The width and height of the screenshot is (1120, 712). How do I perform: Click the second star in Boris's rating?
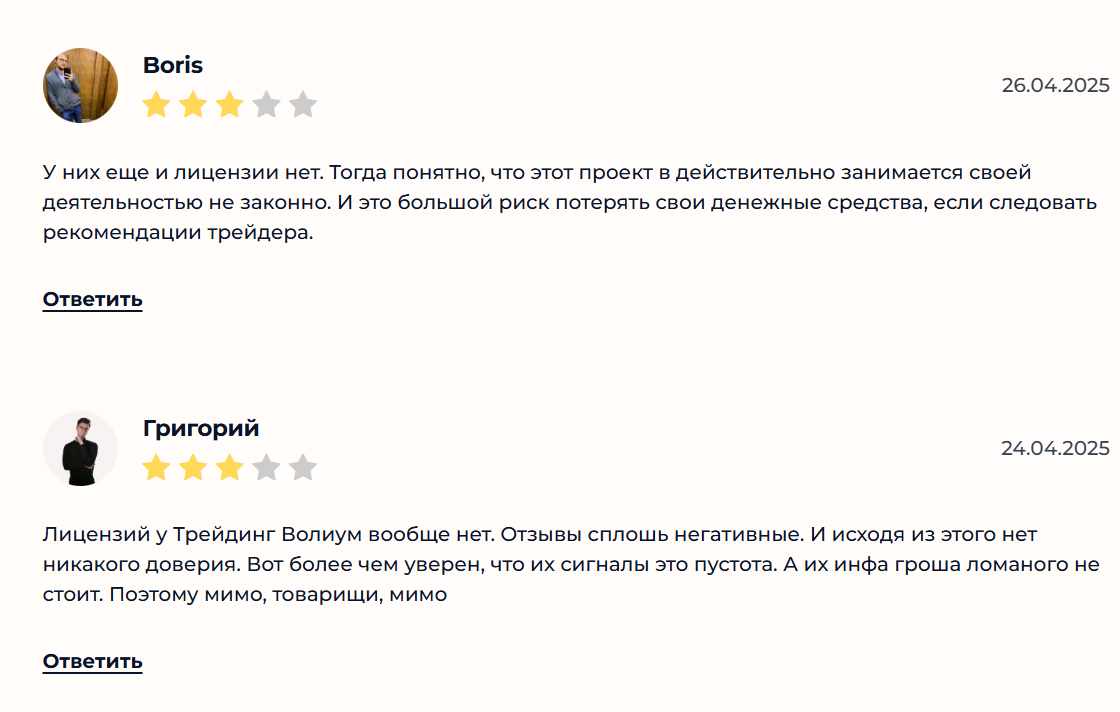(x=193, y=104)
